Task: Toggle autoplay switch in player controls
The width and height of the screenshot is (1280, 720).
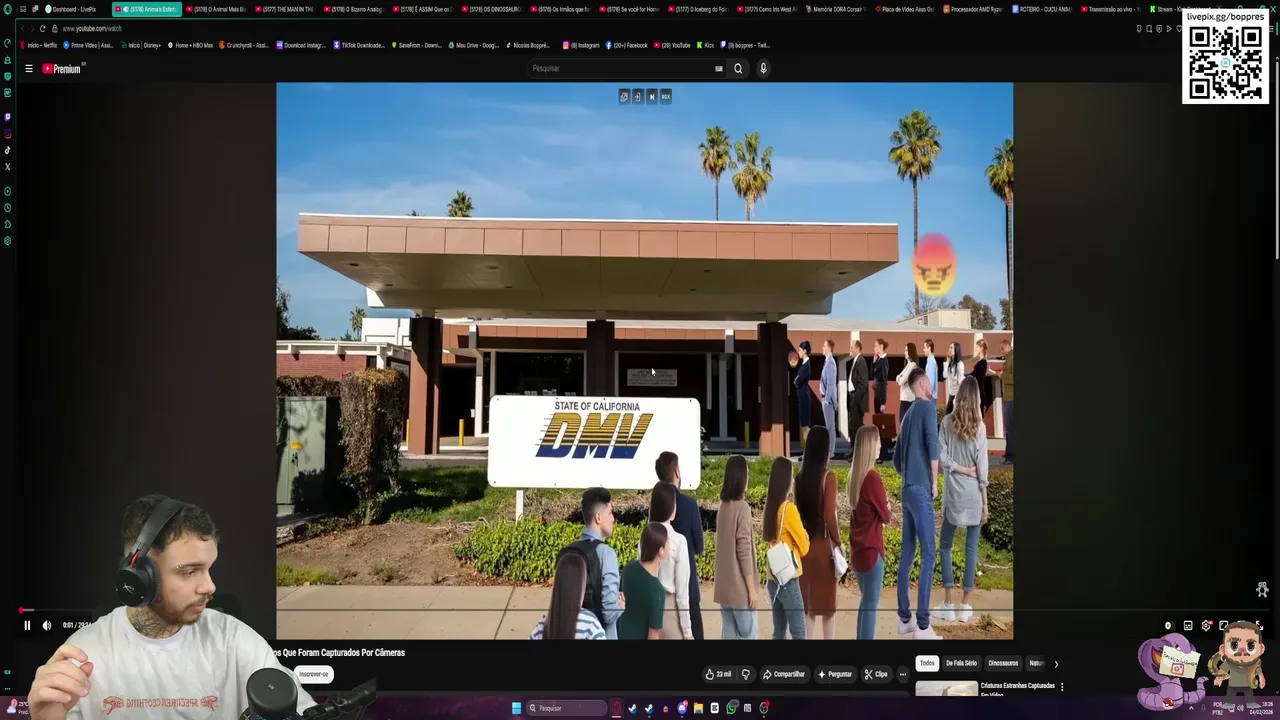Action: pyautogui.click(x=1168, y=626)
